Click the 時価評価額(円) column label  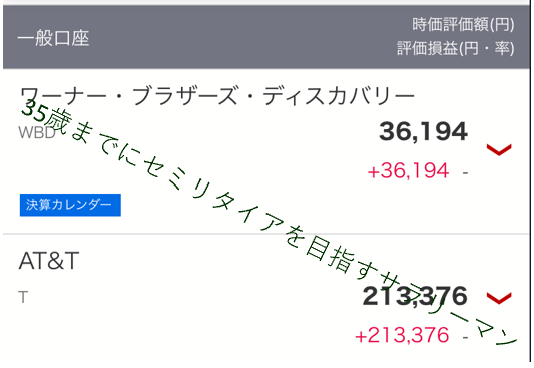463,25
